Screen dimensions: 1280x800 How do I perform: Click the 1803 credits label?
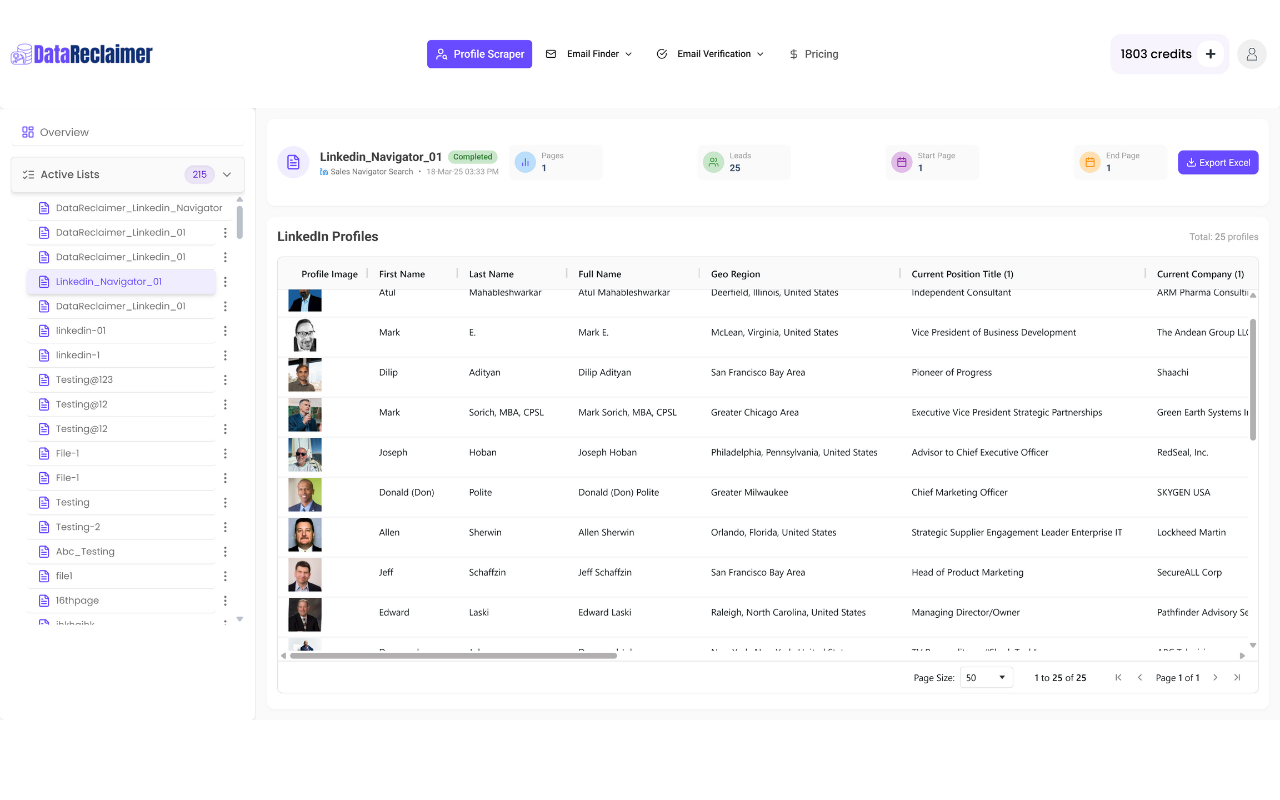(x=1156, y=54)
